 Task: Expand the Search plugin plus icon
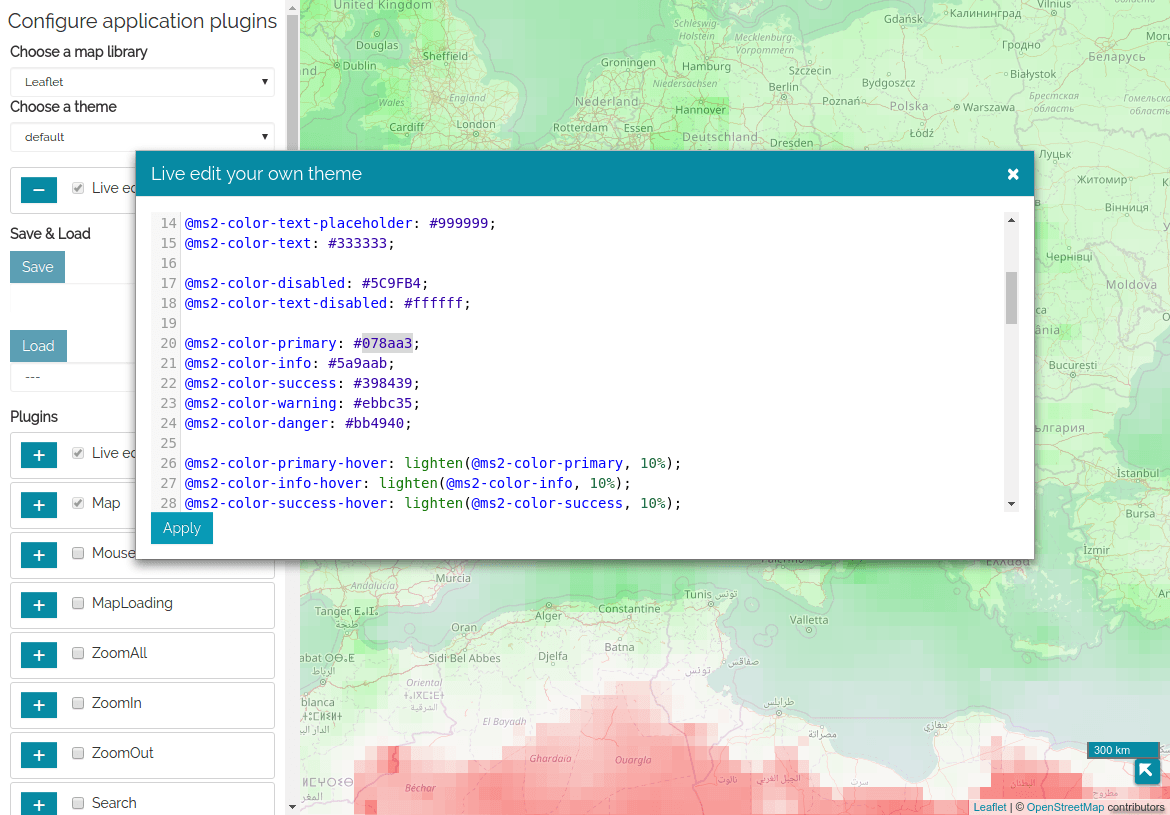tap(39, 803)
